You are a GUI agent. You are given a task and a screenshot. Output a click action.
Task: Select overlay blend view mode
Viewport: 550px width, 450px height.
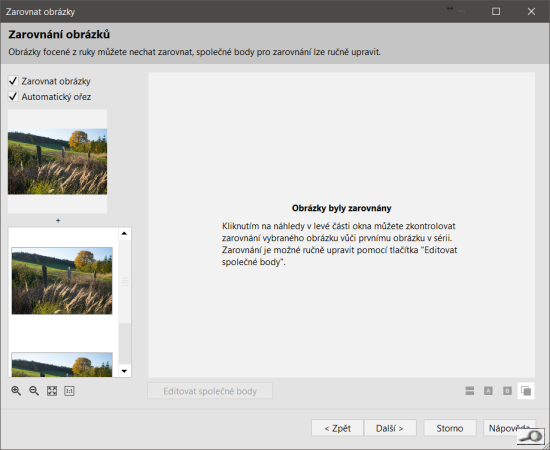click(526, 391)
